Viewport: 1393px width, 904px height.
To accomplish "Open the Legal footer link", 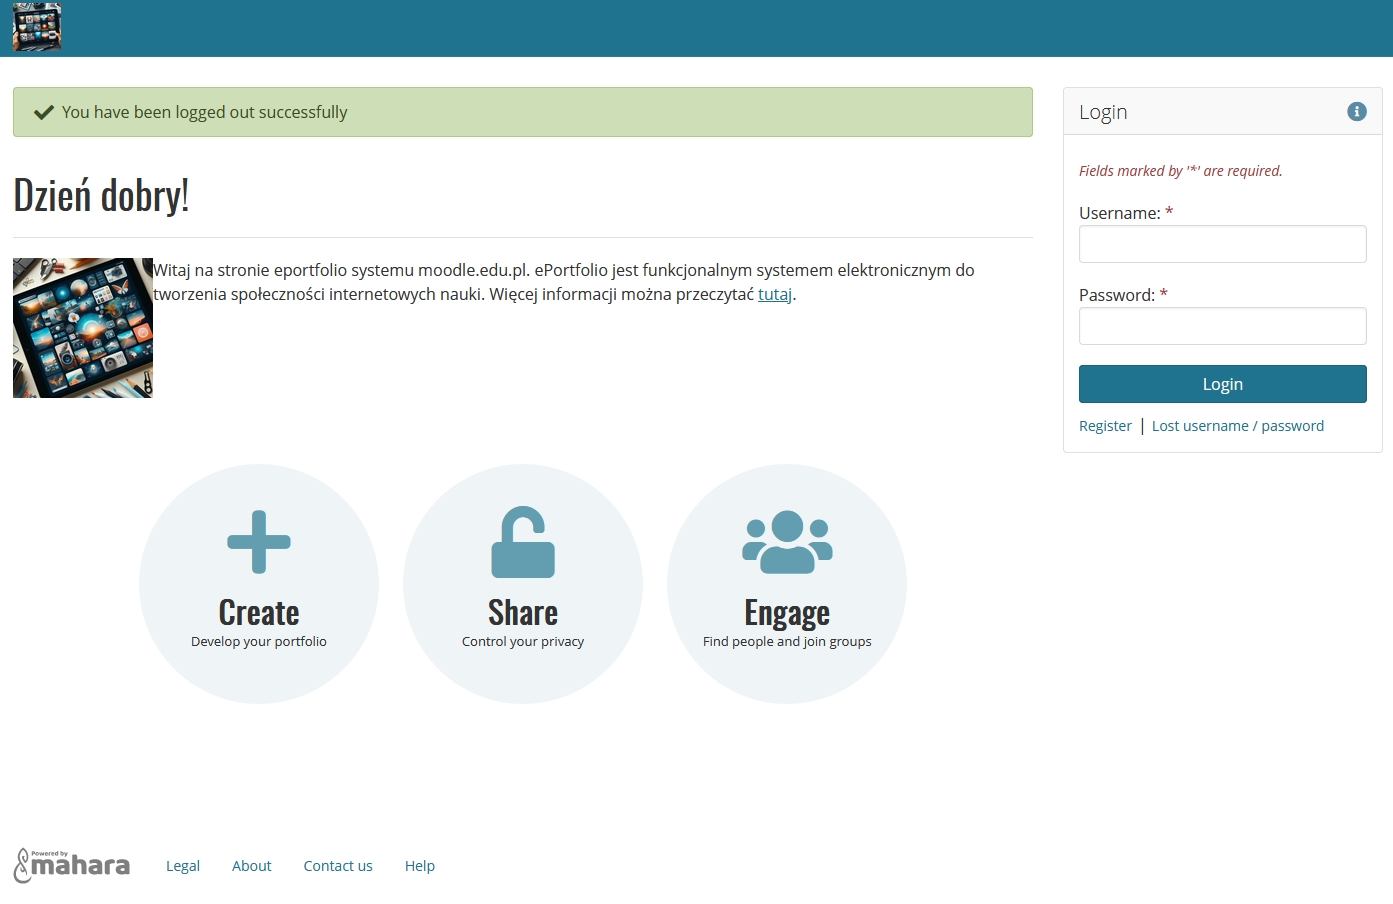I will pos(183,866).
